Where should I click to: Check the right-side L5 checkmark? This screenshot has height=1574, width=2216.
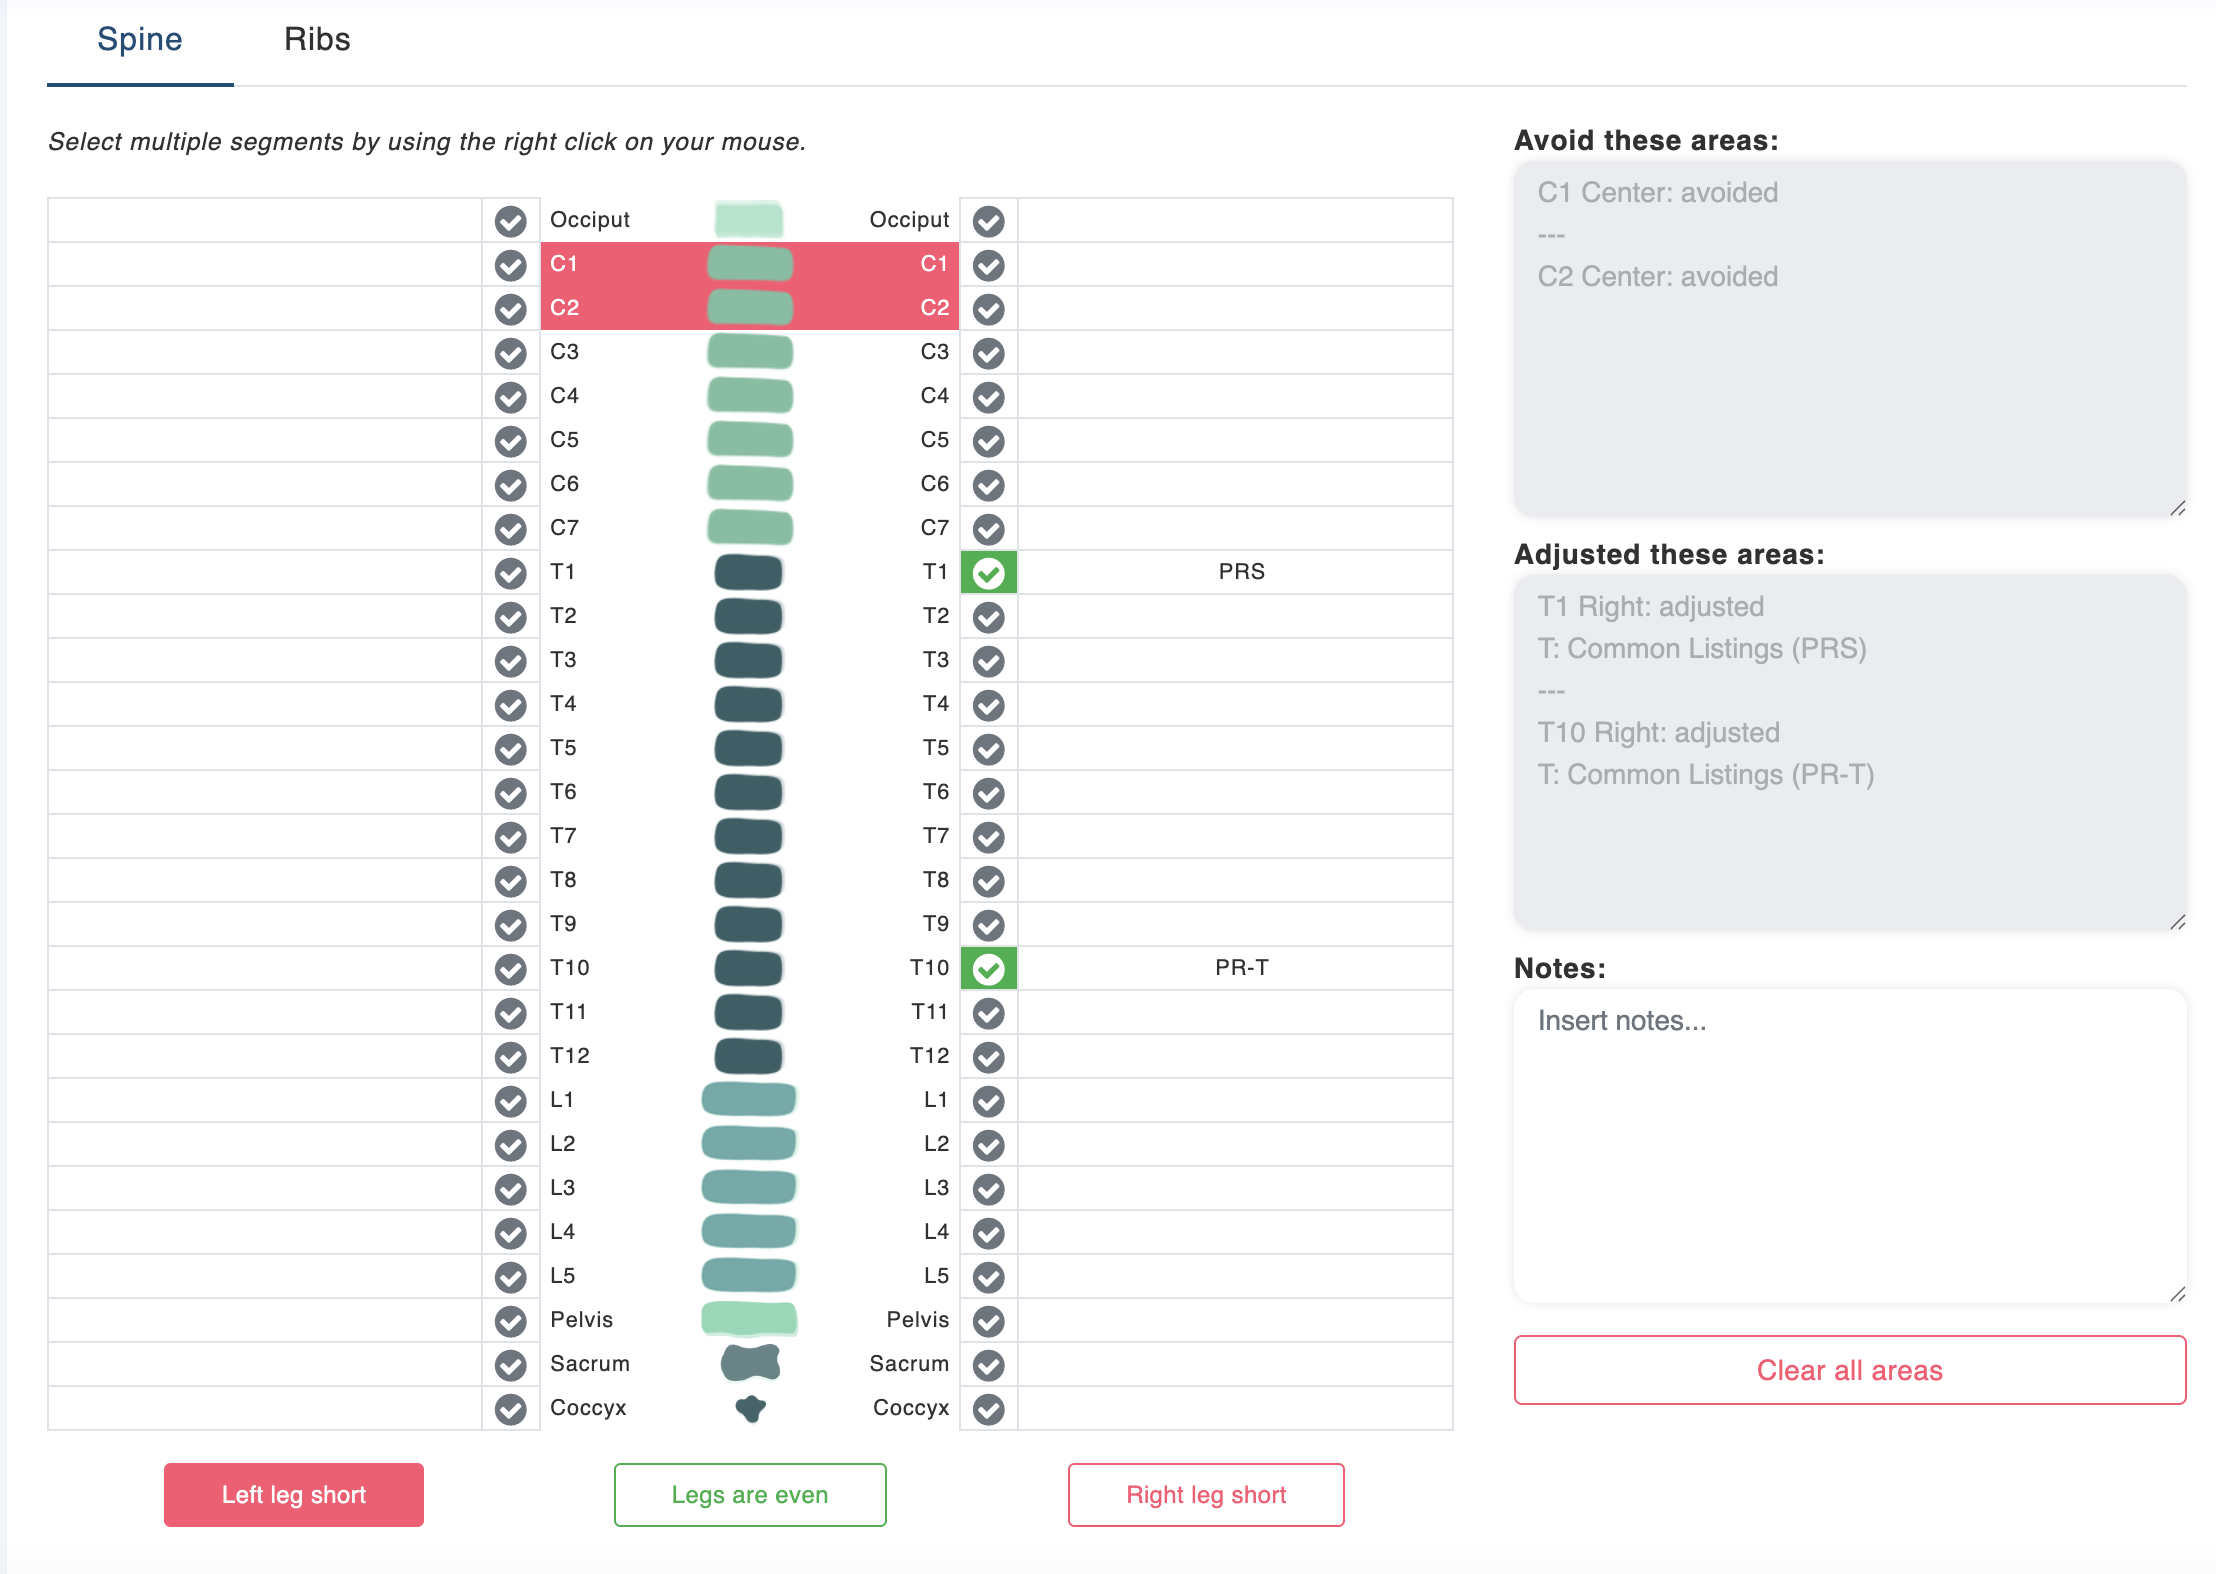coord(989,1276)
